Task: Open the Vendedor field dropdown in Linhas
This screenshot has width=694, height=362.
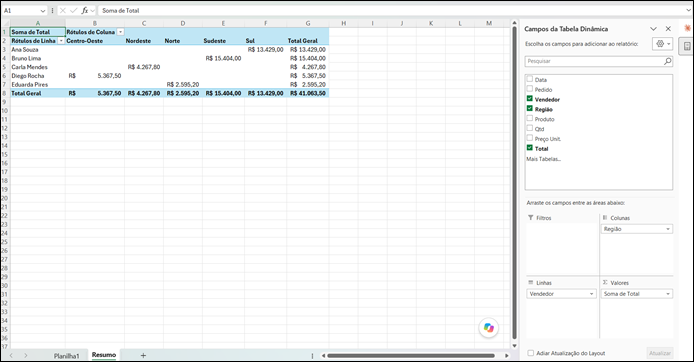Action: (x=591, y=294)
